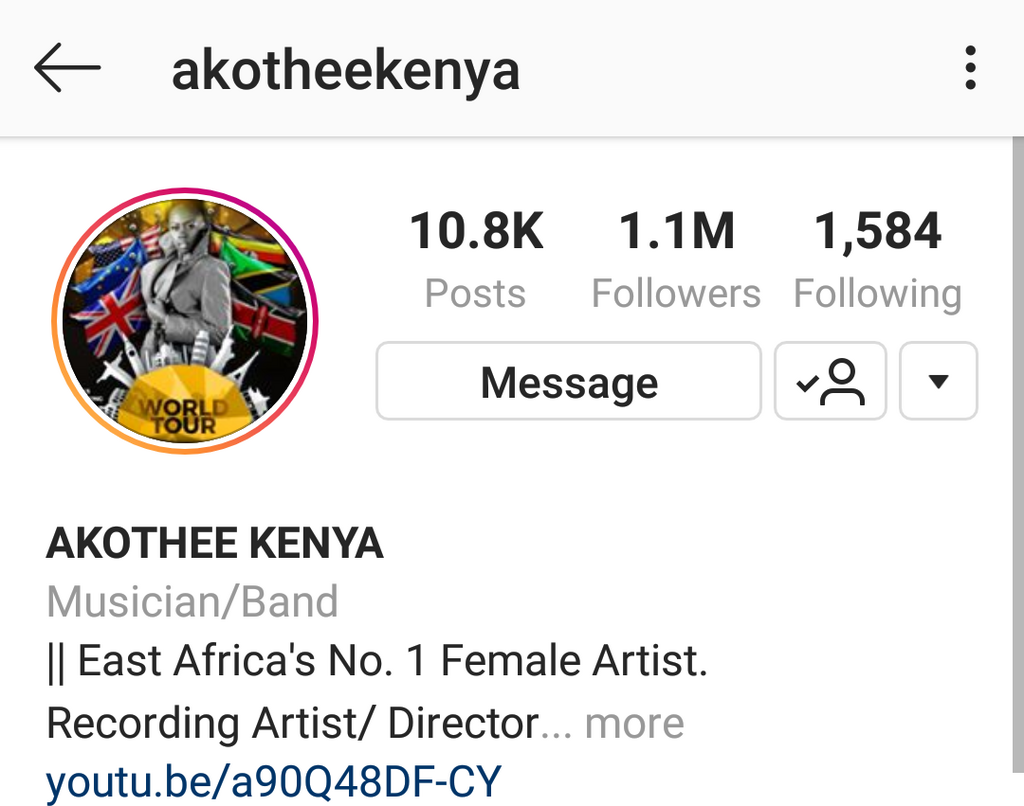Click the vertical scrollbar on right edge
This screenshot has height=806, width=1024.
point(1018,455)
